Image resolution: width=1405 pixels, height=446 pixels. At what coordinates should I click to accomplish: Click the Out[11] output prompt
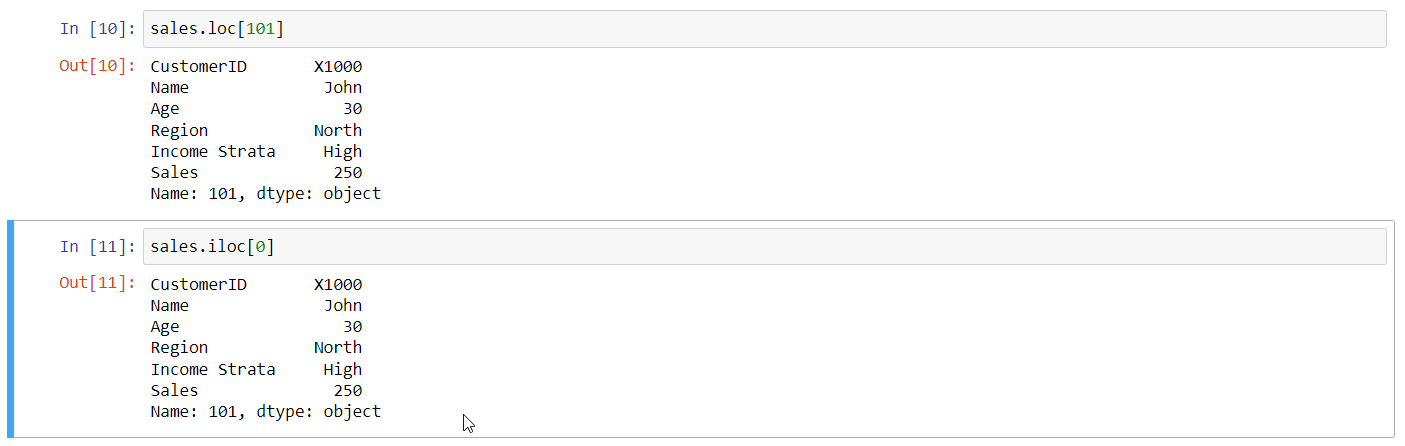(97, 283)
